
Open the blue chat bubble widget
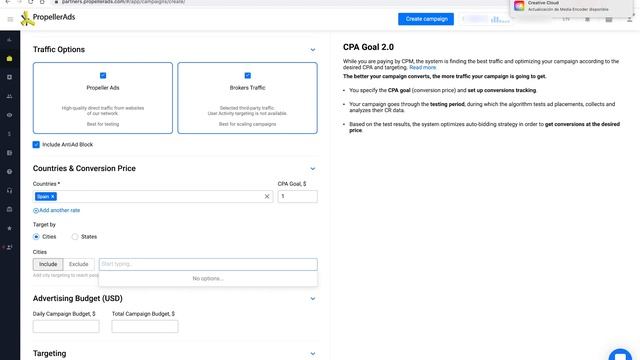point(620,355)
